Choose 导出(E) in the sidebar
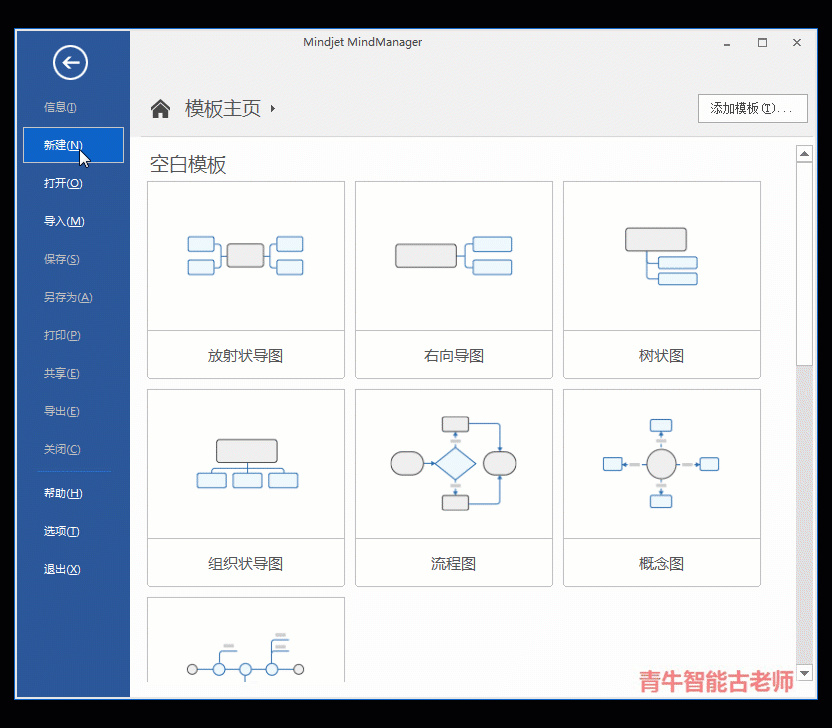The width and height of the screenshot is (832, 728). point(62,411)
